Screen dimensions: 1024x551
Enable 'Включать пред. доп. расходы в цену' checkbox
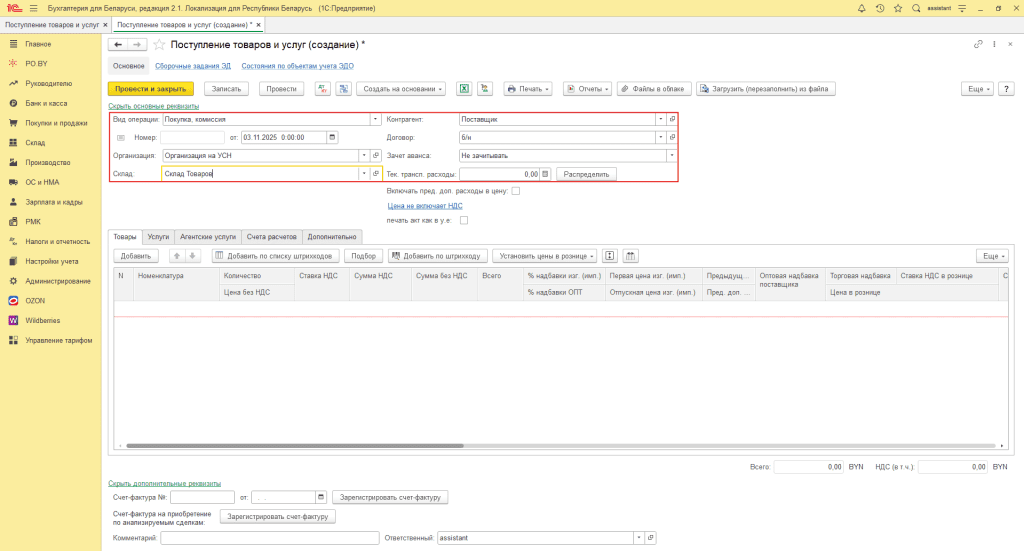516,190
